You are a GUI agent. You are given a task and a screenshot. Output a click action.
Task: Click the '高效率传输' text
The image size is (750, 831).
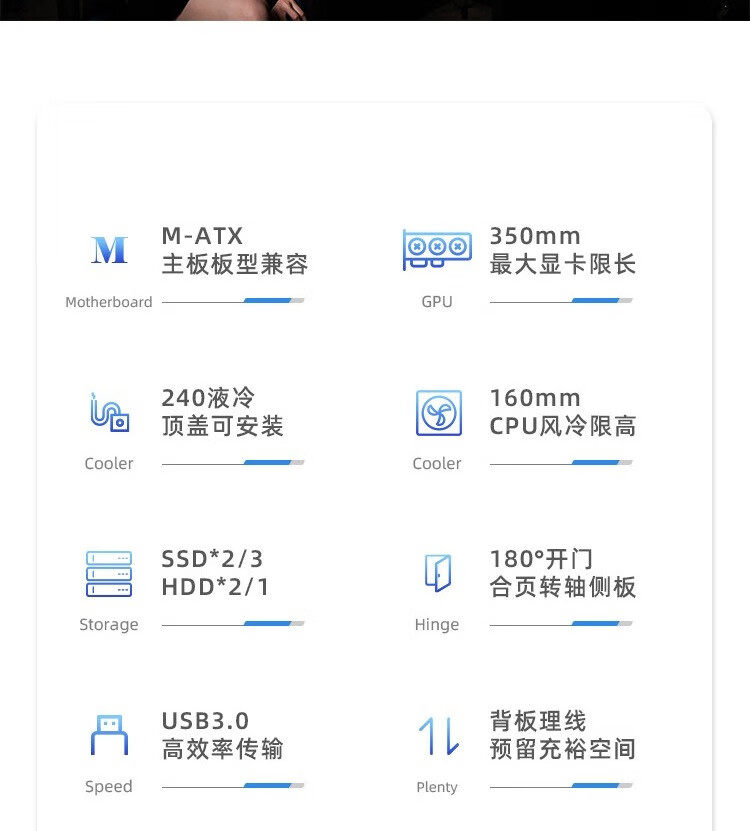click(x=223, y=749)
